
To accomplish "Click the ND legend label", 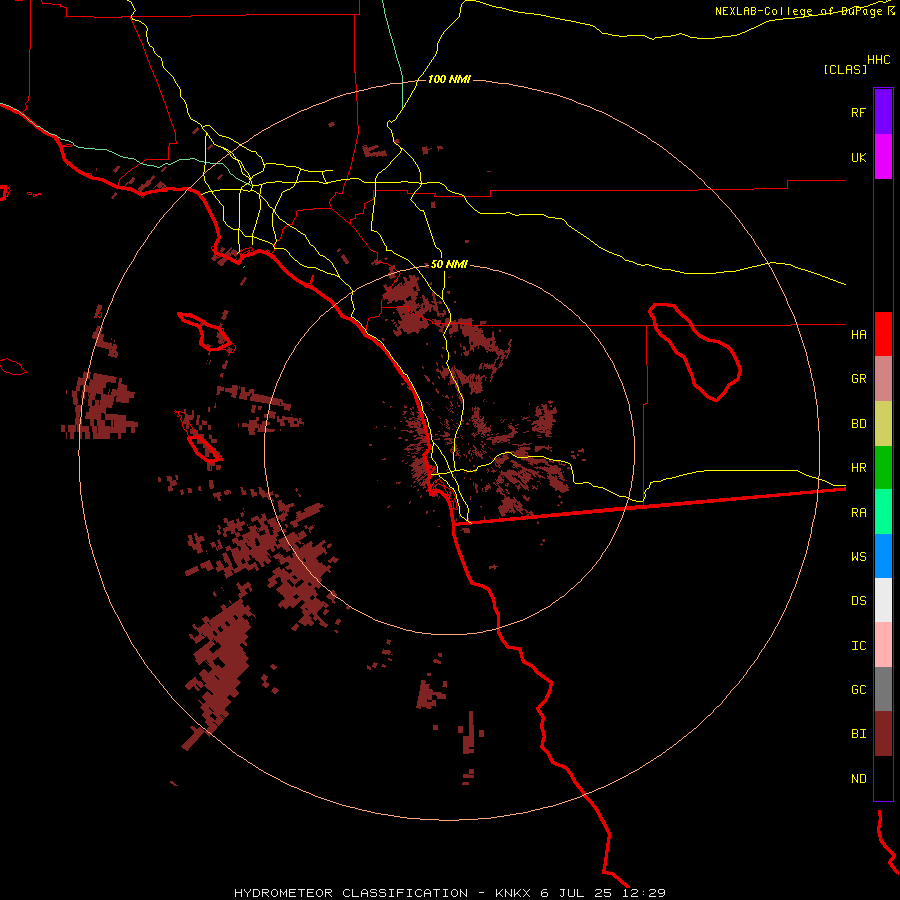I will pyautogui.click(x=858, y=779).
